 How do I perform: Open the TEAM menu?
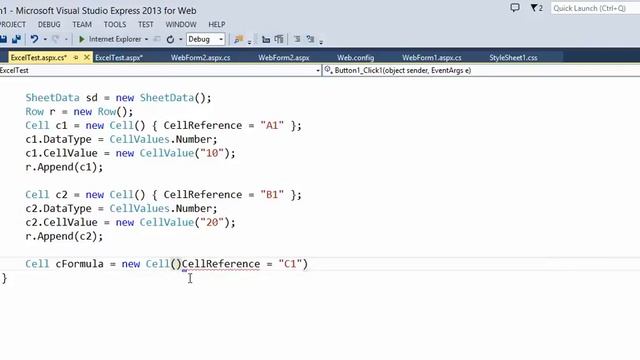[x=82, y=24]
